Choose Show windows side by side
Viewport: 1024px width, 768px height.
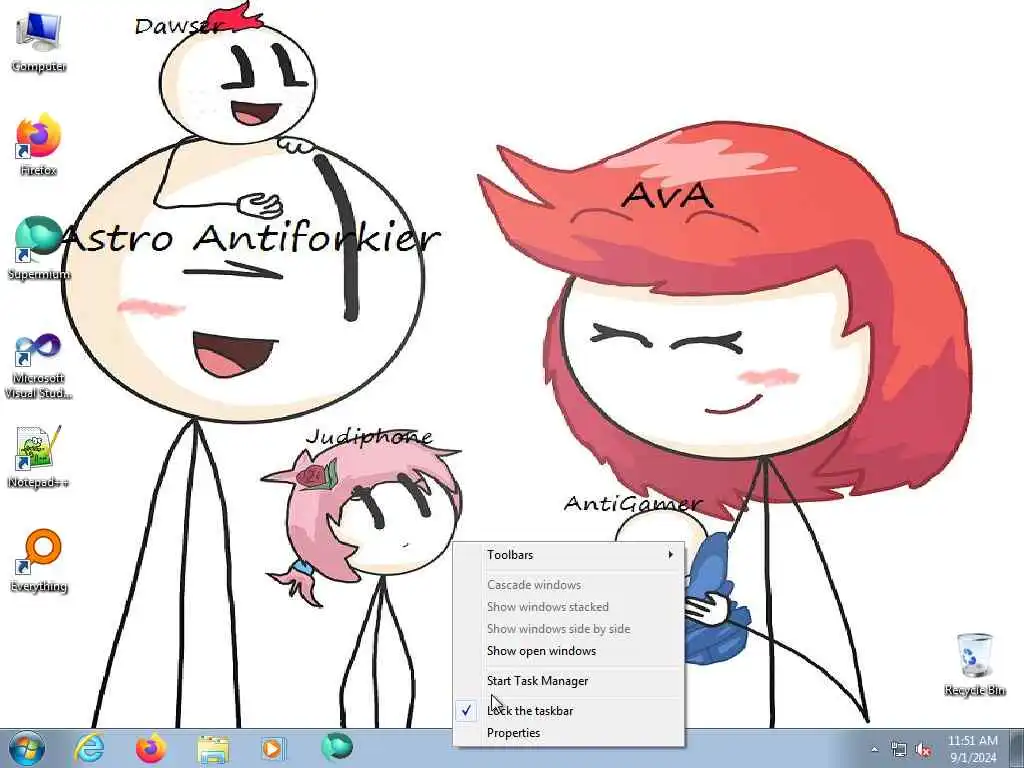pos(568,629)
